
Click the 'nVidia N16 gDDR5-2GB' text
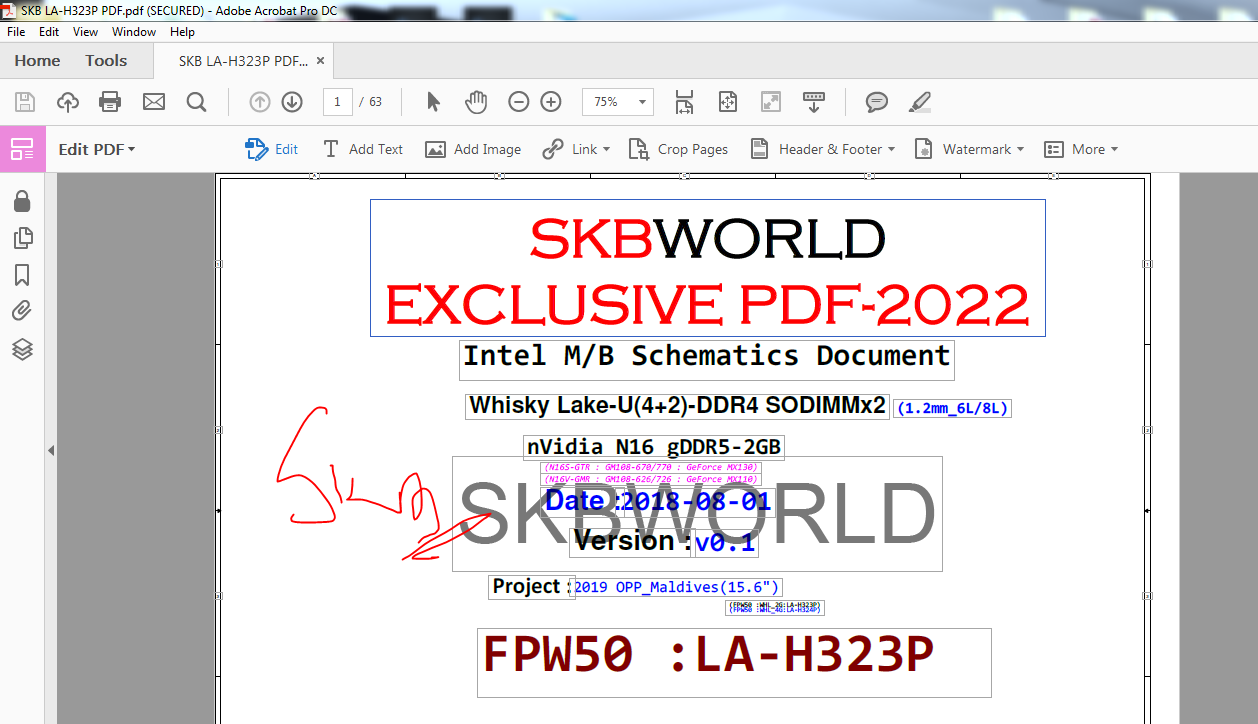pos(654,447)
